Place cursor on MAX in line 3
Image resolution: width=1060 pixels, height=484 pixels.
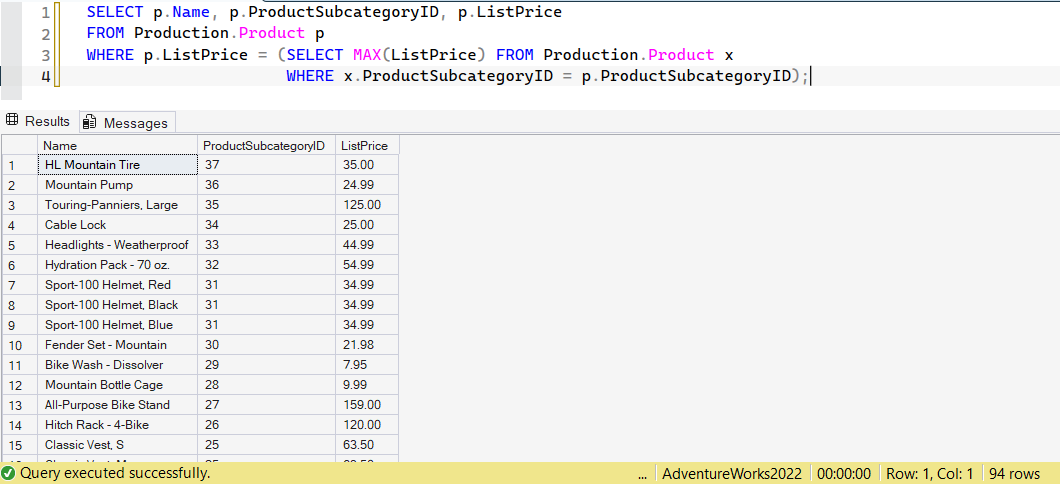tap(366, 55)
